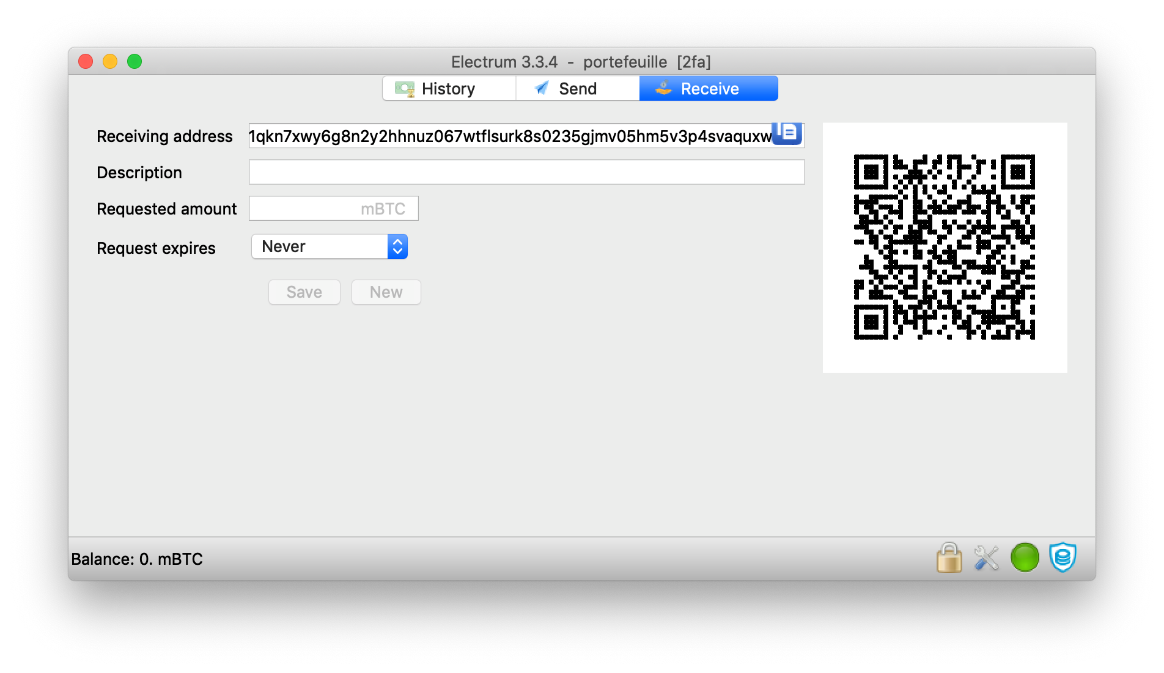1164x673 pixels.
Task: Switch to the History tab
Action: coord(449,88)
